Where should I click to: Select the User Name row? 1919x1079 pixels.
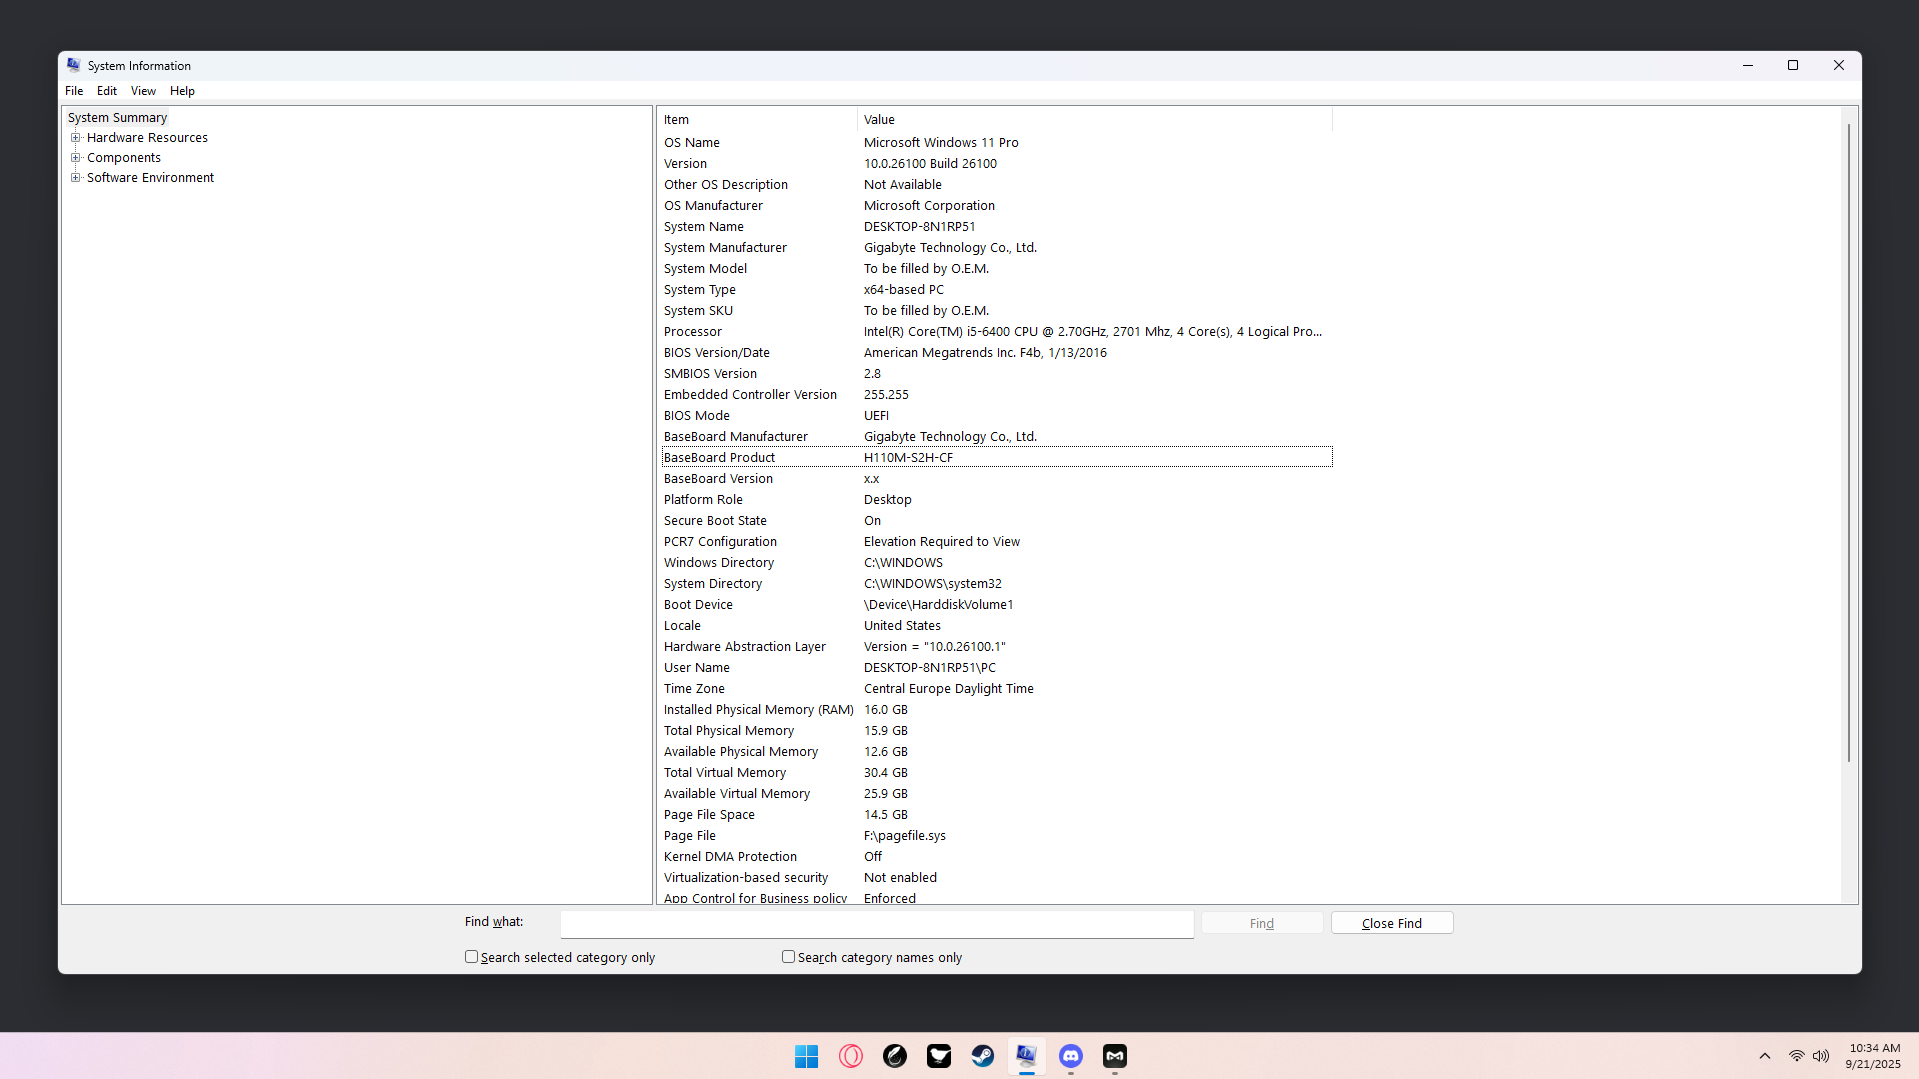pyautogui.click(x=997, y=668)
